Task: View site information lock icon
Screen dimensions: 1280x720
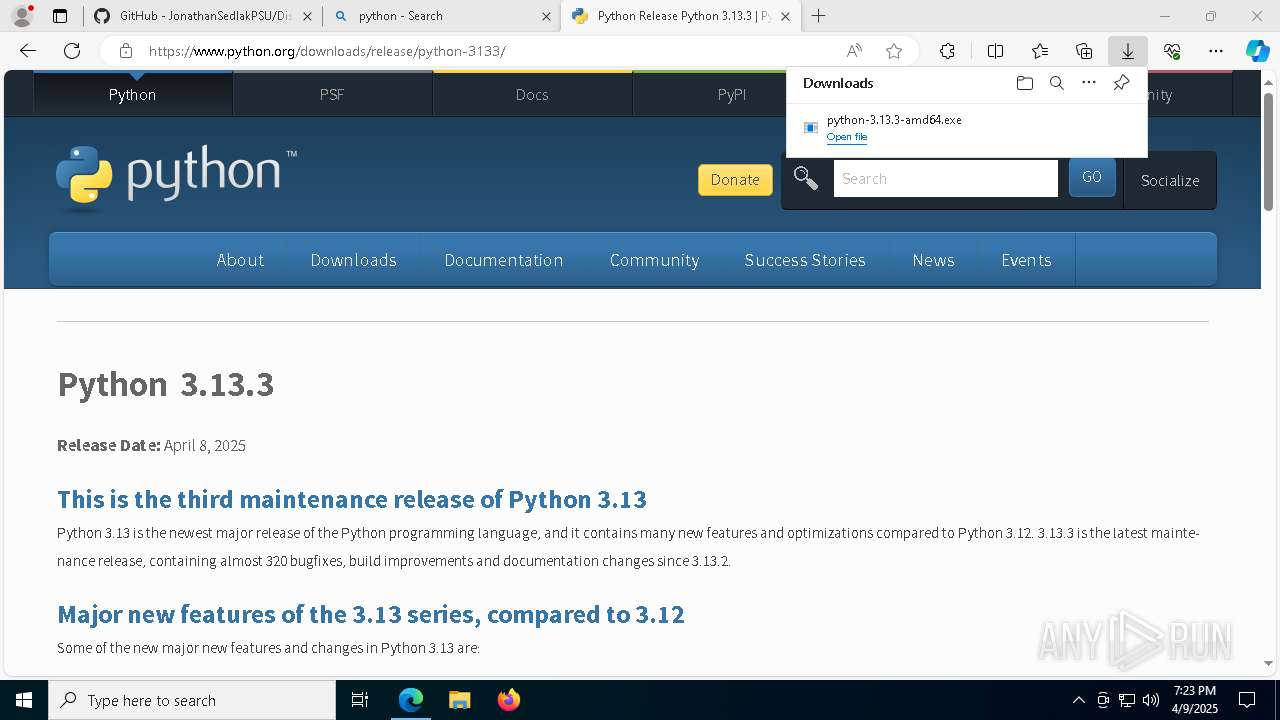Action: tap(125, 51)
